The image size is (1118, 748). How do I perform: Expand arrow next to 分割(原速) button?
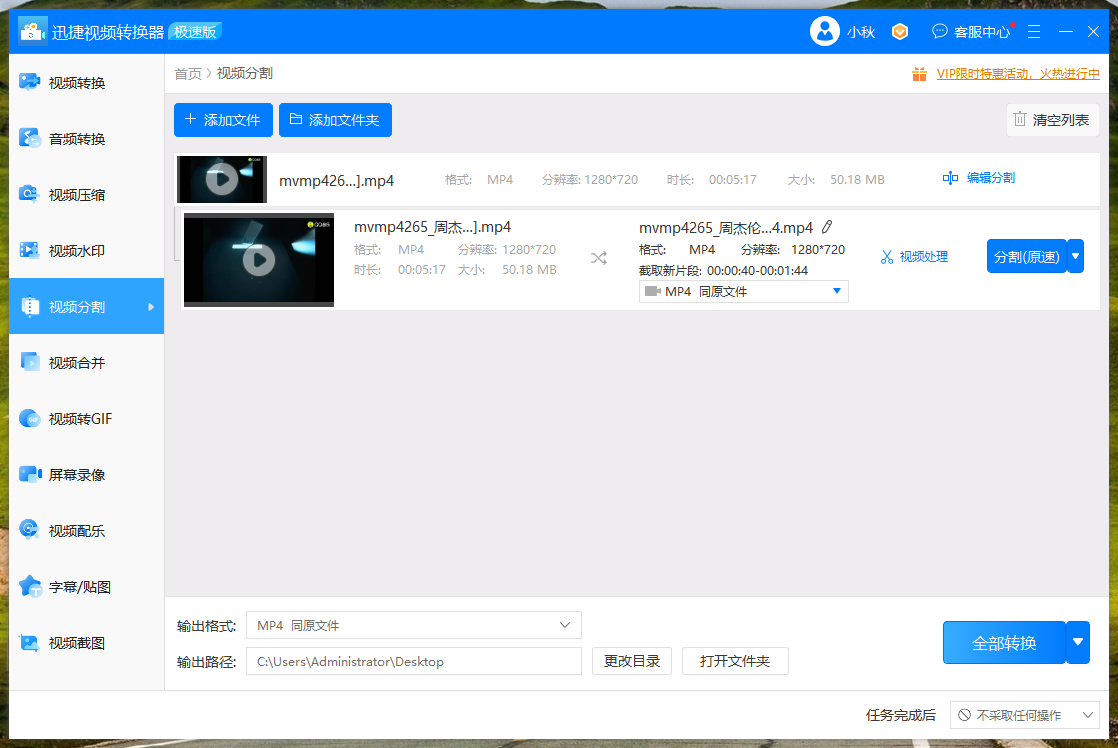point(1075,256)
